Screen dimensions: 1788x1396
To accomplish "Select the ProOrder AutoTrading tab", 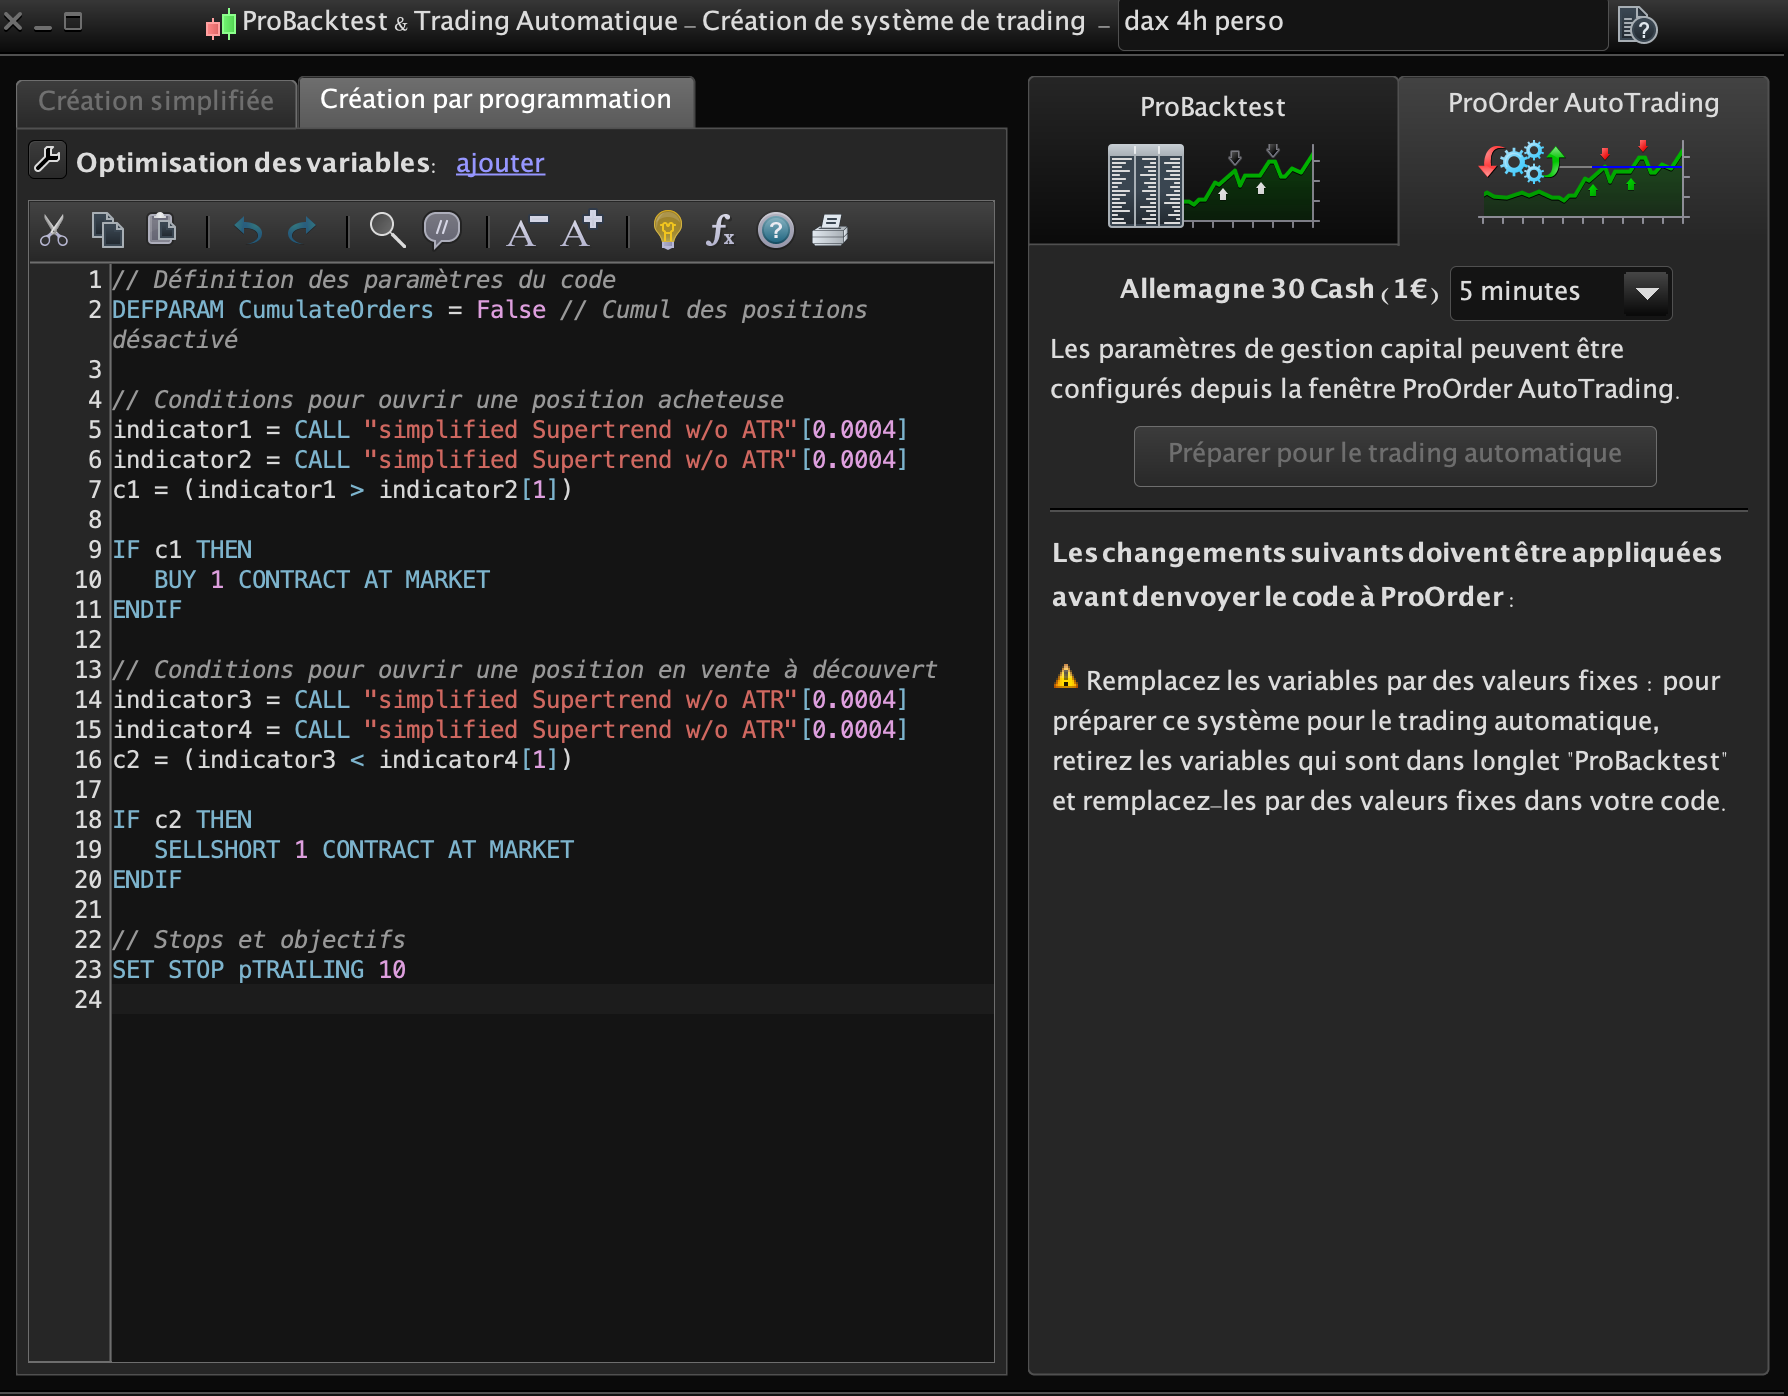I will [x=1582, y=160].
